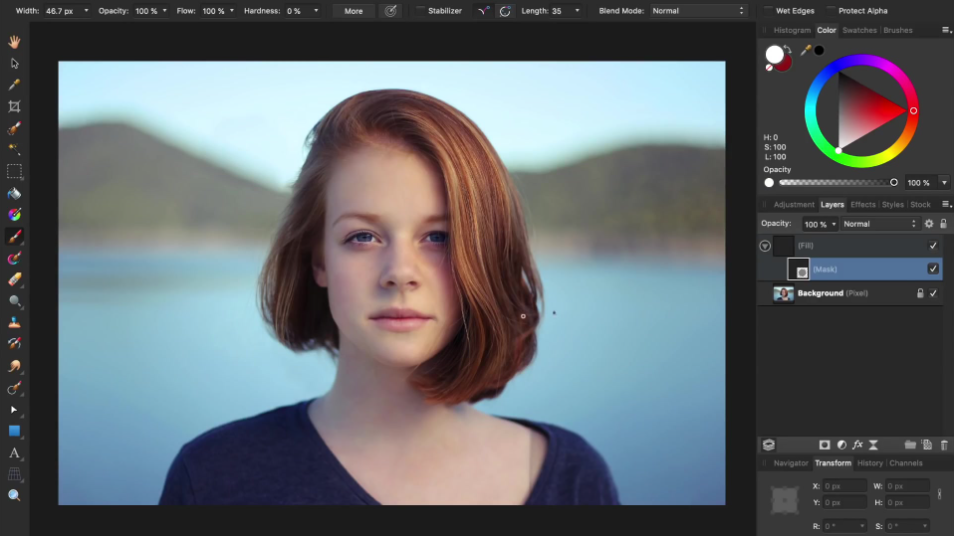Toggle visibility of the (Fill) layer
Image resolution: width=954 pixels, height=536 pixels.
933,246
